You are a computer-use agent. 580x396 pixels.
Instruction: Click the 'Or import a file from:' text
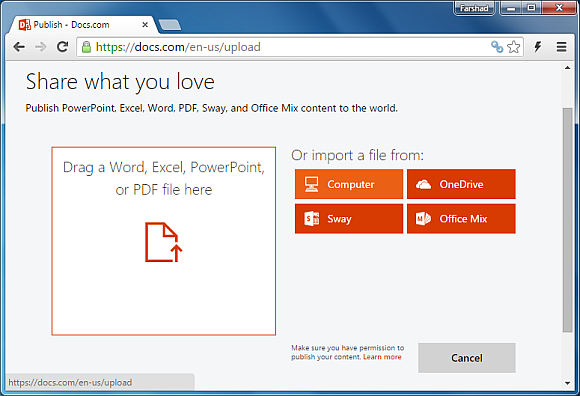pyautogui.click(x=357, y=155)
